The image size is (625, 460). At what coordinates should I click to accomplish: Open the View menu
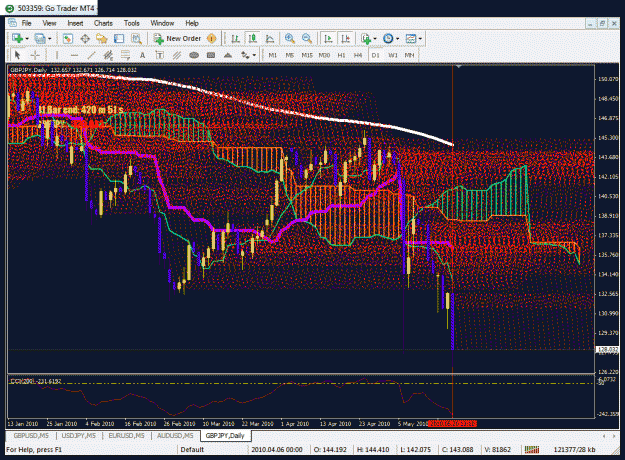click(x=49, y=23)
